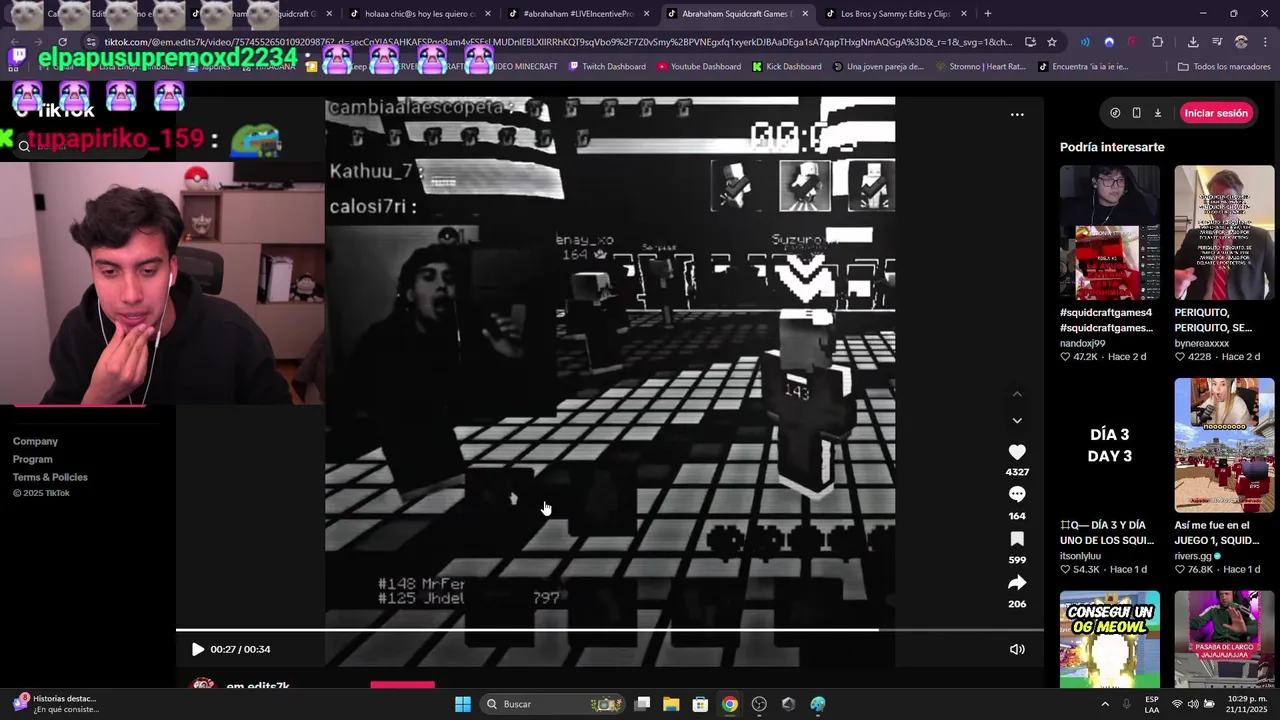Click the blue sound waves extension icon

(x=1085, y=42)
